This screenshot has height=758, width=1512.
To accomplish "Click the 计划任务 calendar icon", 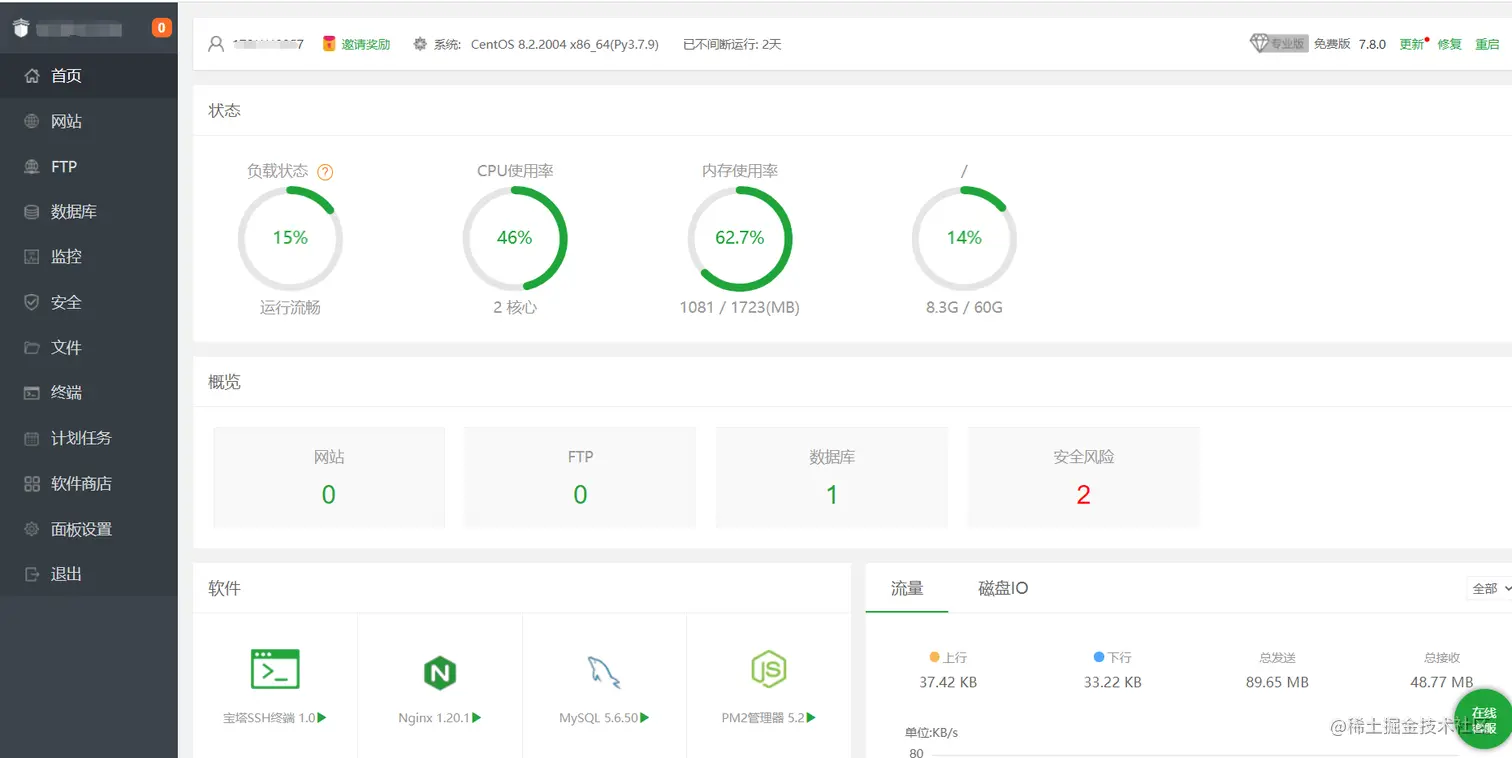I will click(32, 438).
